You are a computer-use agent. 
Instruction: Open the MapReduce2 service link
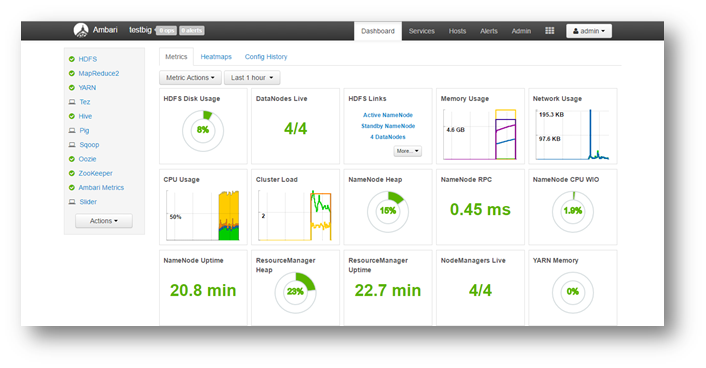tap(99, 73)
